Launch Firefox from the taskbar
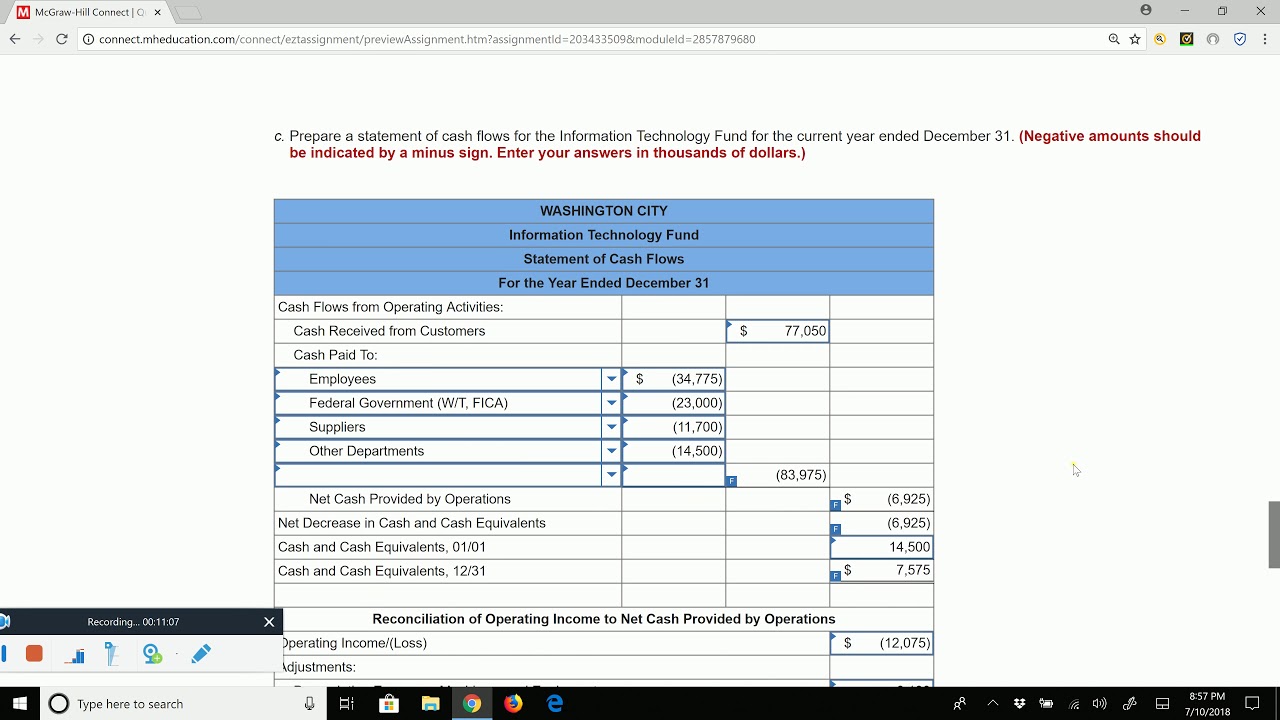The width and height of the screenshot is (1280, 720). pos(513,704)
